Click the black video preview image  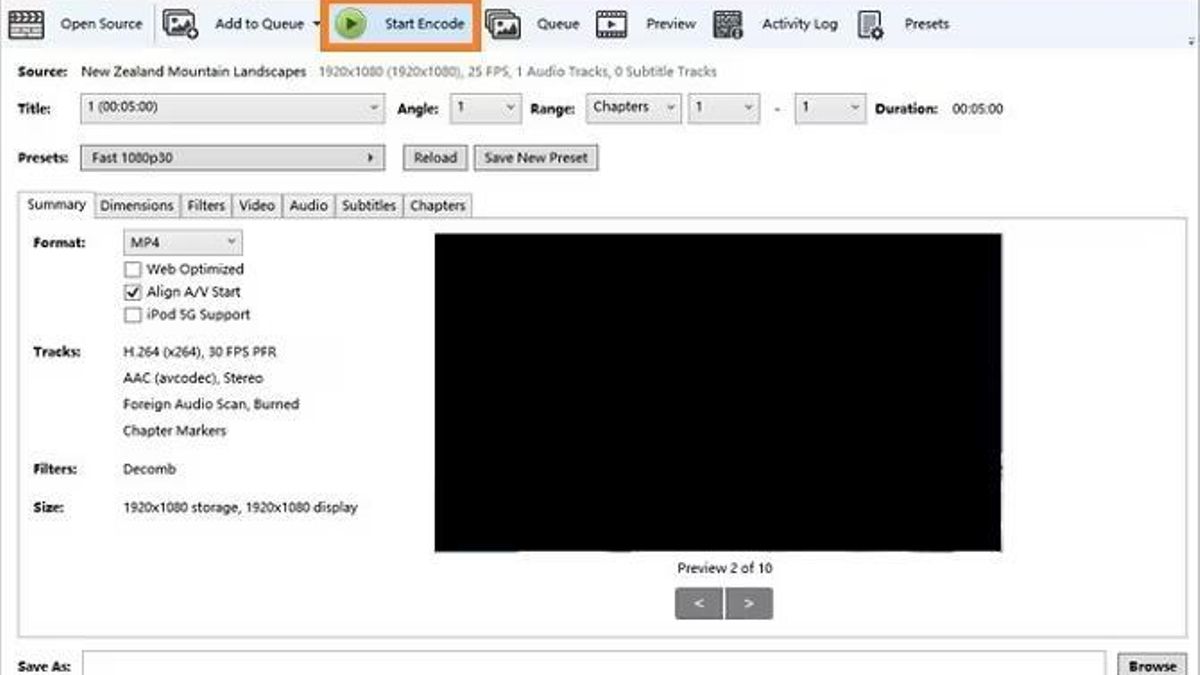point(718,393)
